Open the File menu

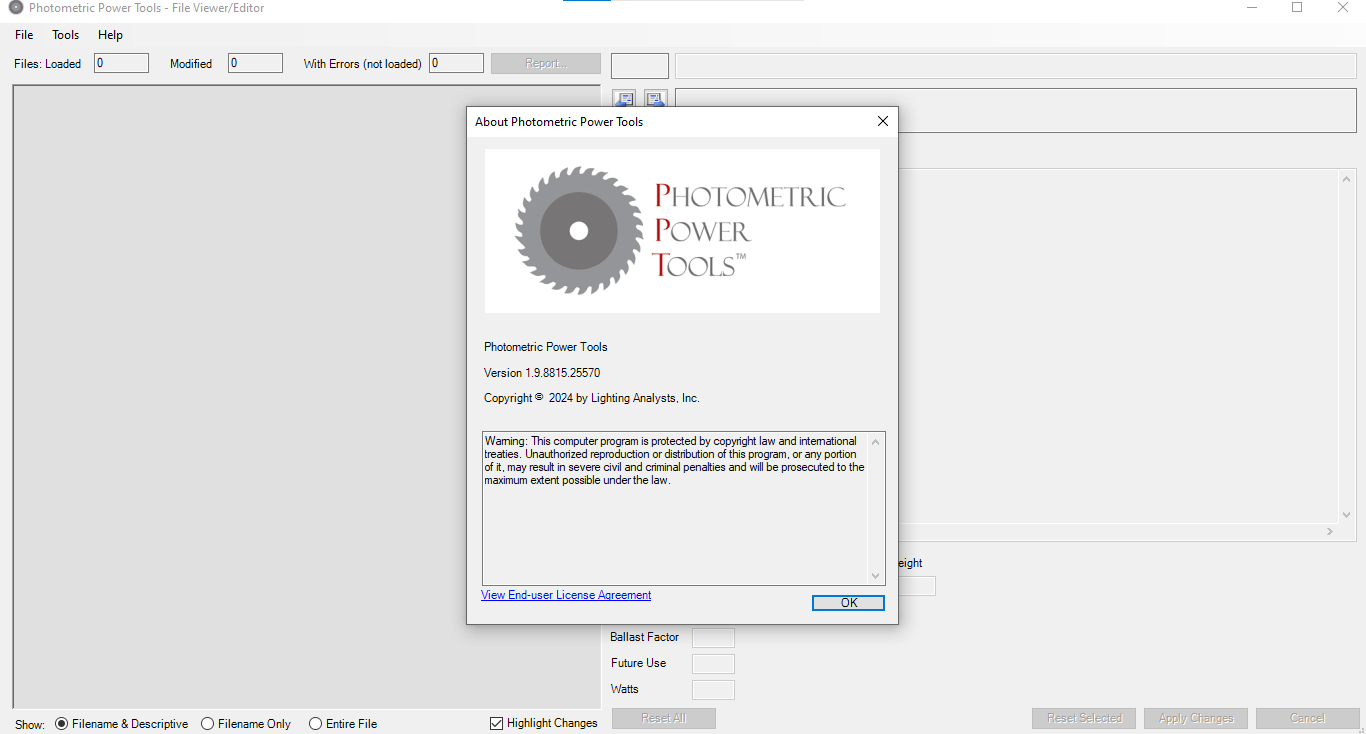(24, 35)
